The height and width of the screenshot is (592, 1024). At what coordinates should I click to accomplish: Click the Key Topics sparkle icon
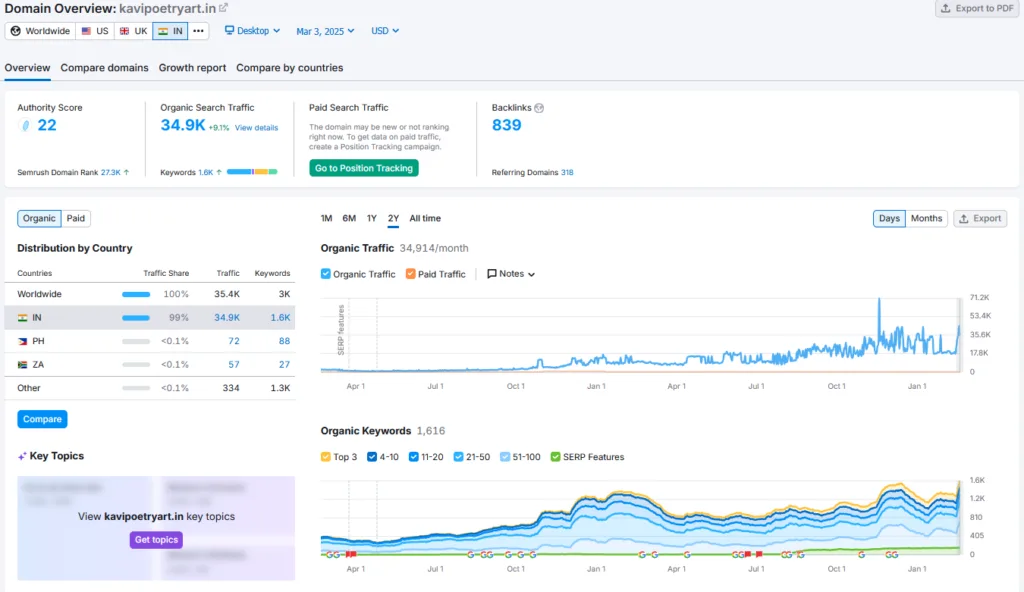coord(20,455)
